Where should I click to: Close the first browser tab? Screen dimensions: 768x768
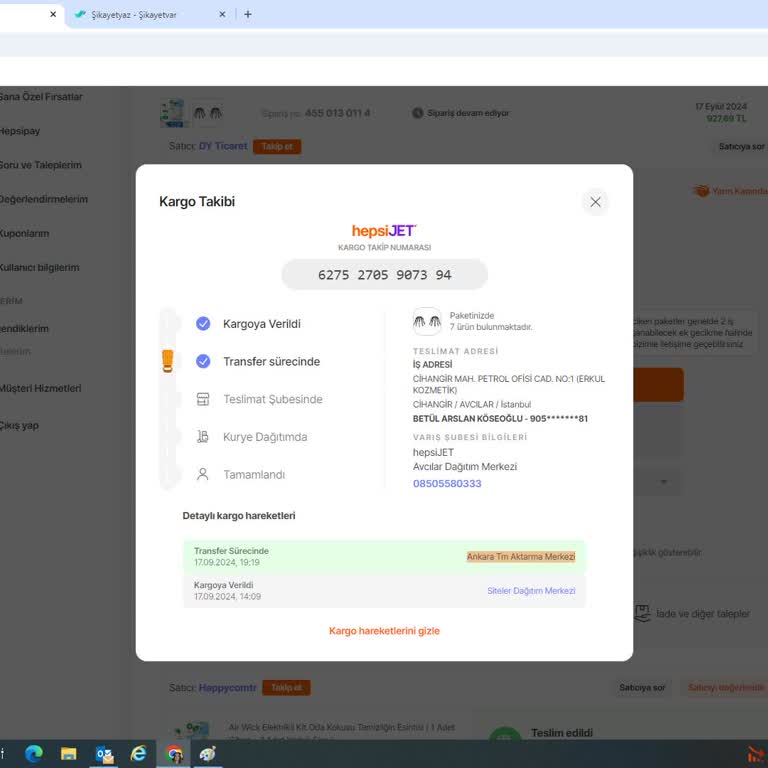click(53, 15)
